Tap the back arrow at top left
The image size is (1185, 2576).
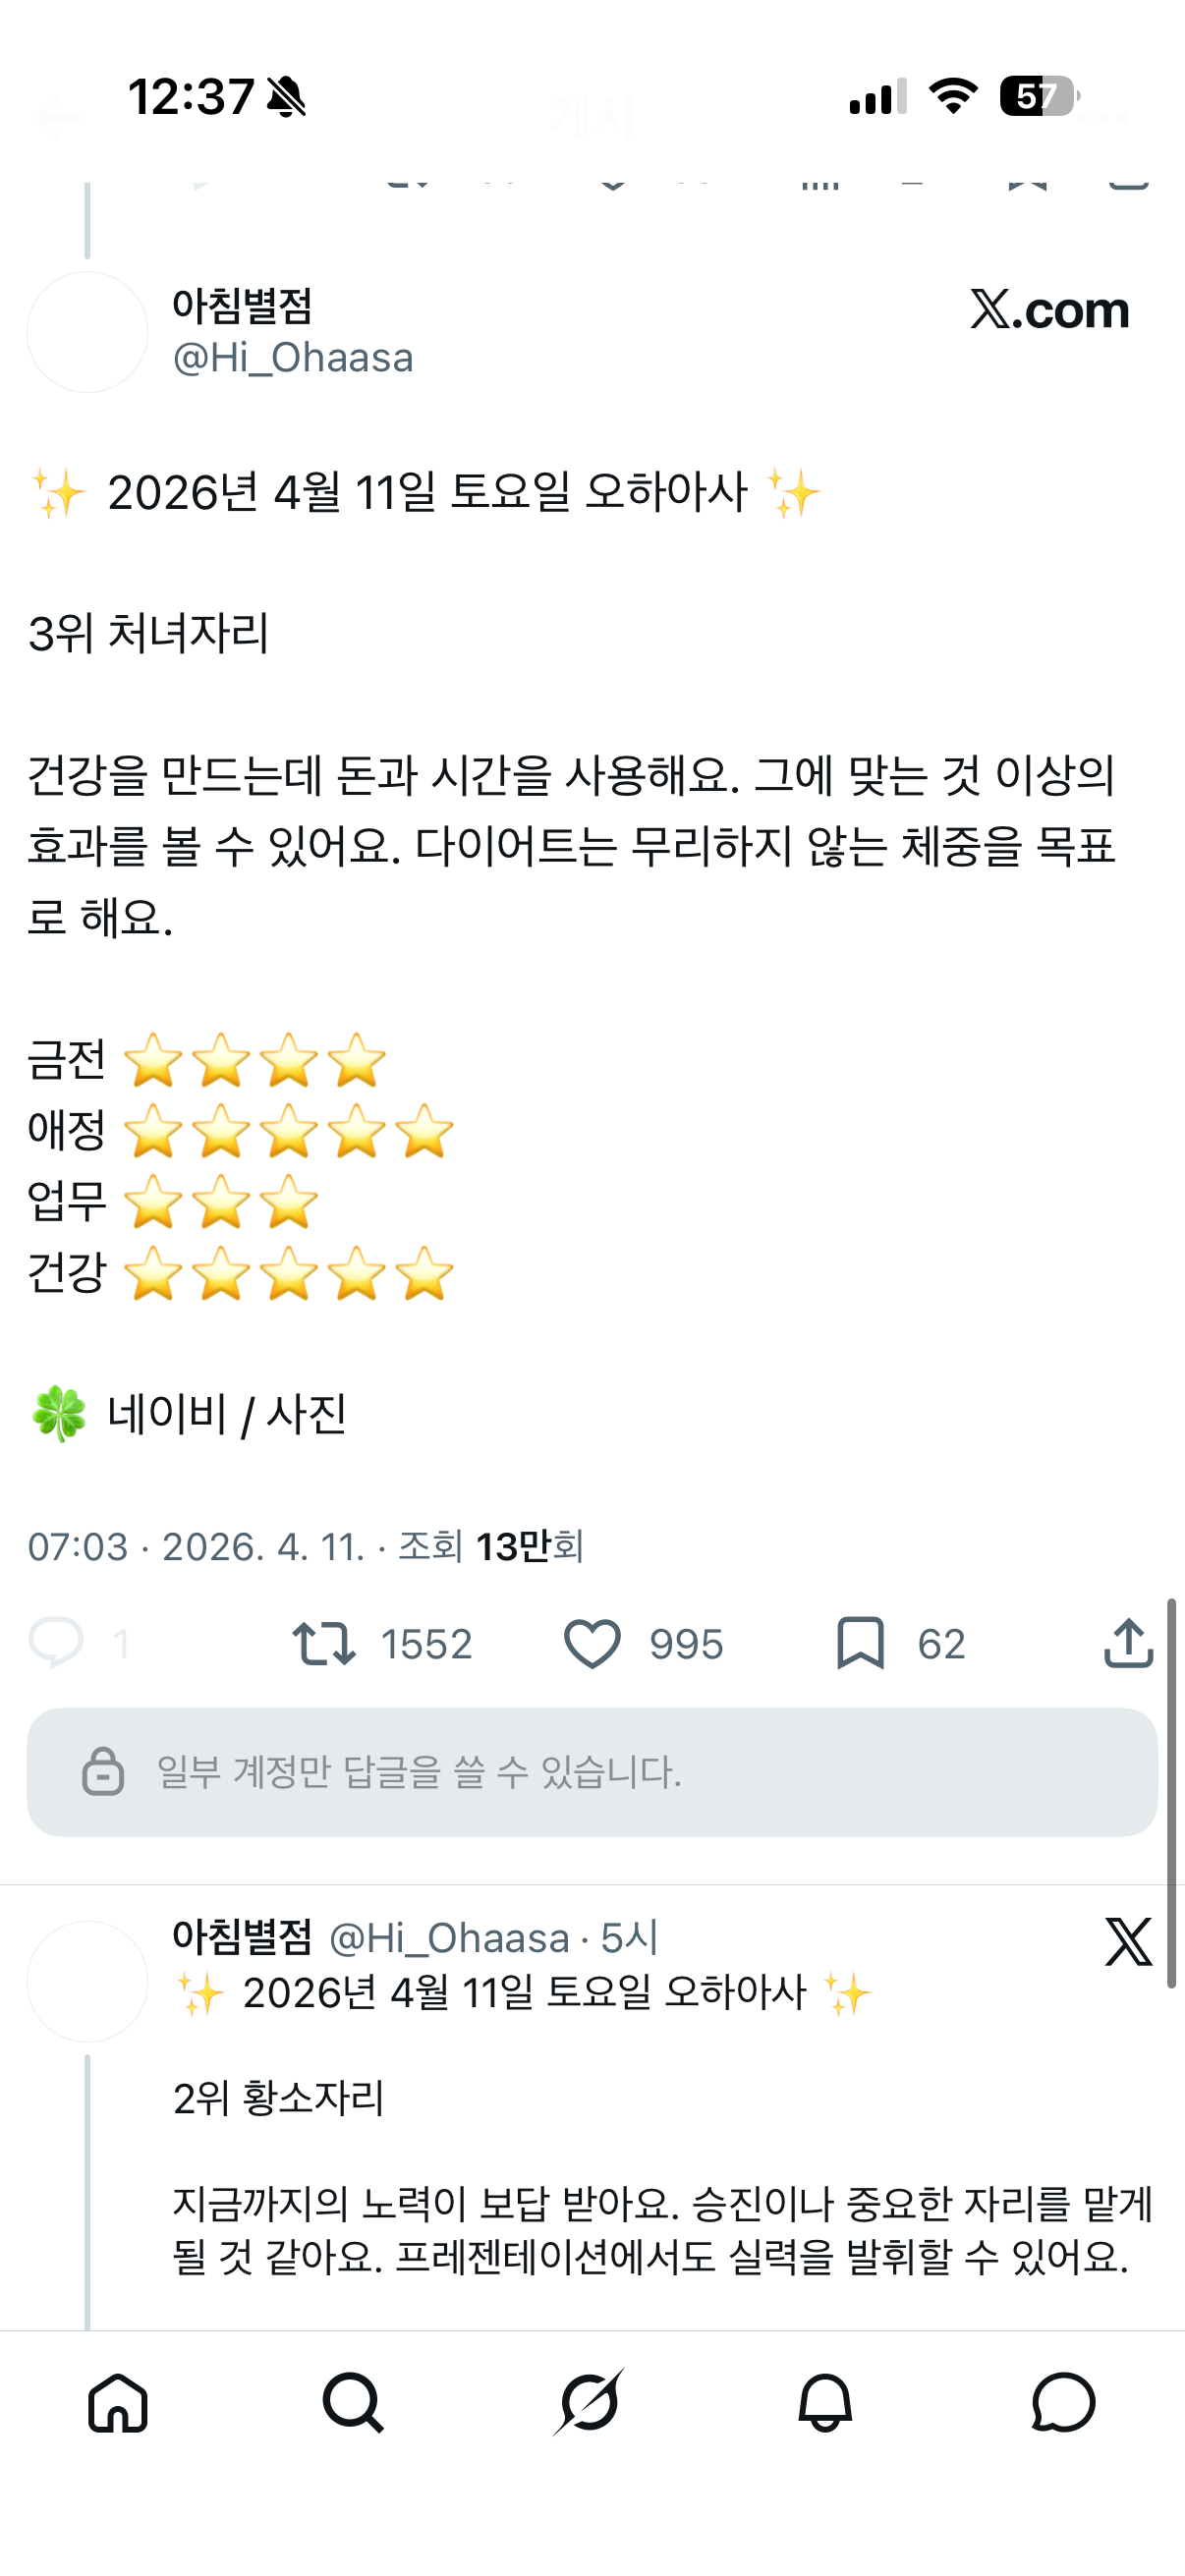[x=58, y=119]
